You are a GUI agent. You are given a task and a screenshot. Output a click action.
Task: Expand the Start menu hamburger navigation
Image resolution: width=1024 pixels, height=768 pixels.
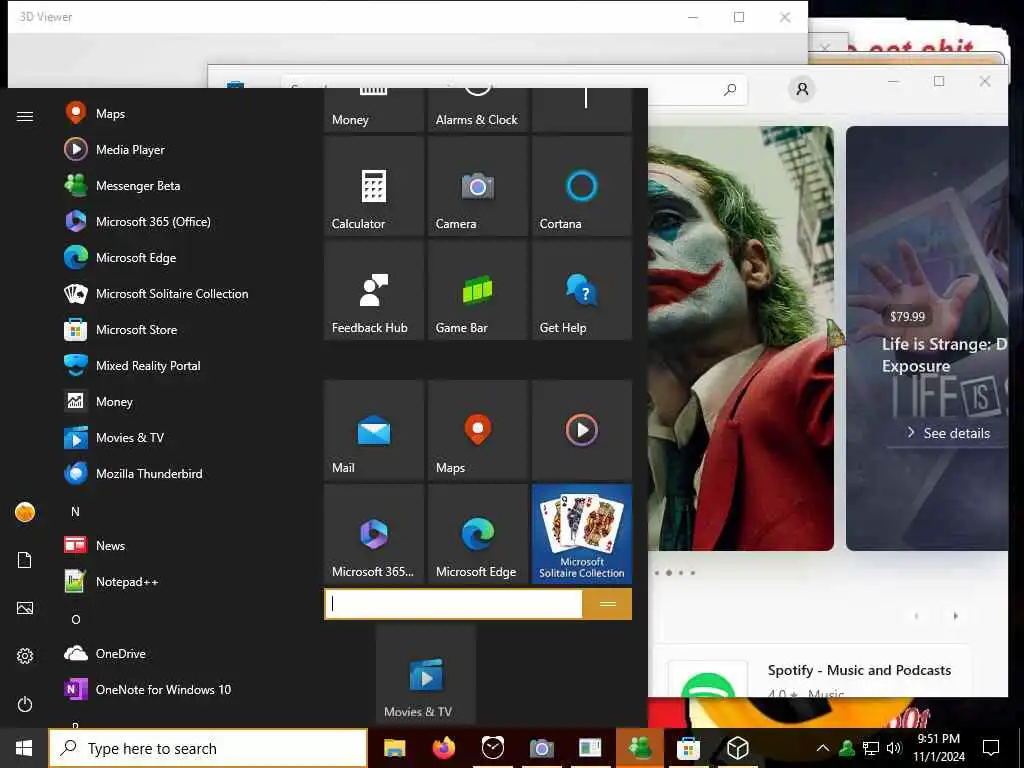coord(25,116)
